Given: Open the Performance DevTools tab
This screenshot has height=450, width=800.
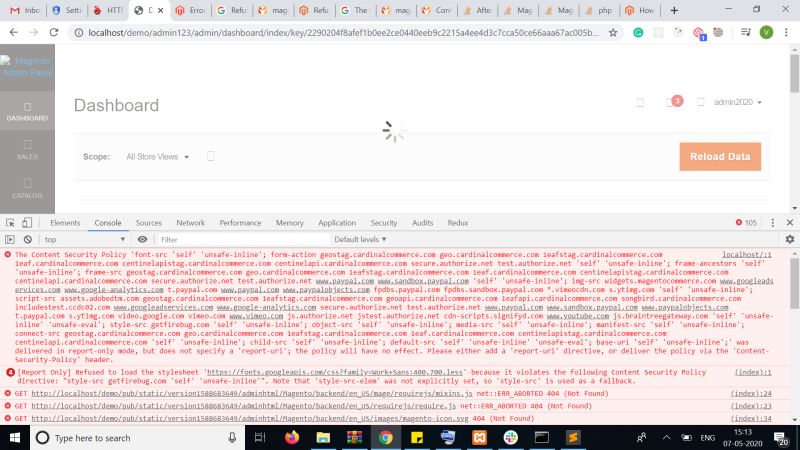Looking at the screenshot, I should [x=240, y=223].
